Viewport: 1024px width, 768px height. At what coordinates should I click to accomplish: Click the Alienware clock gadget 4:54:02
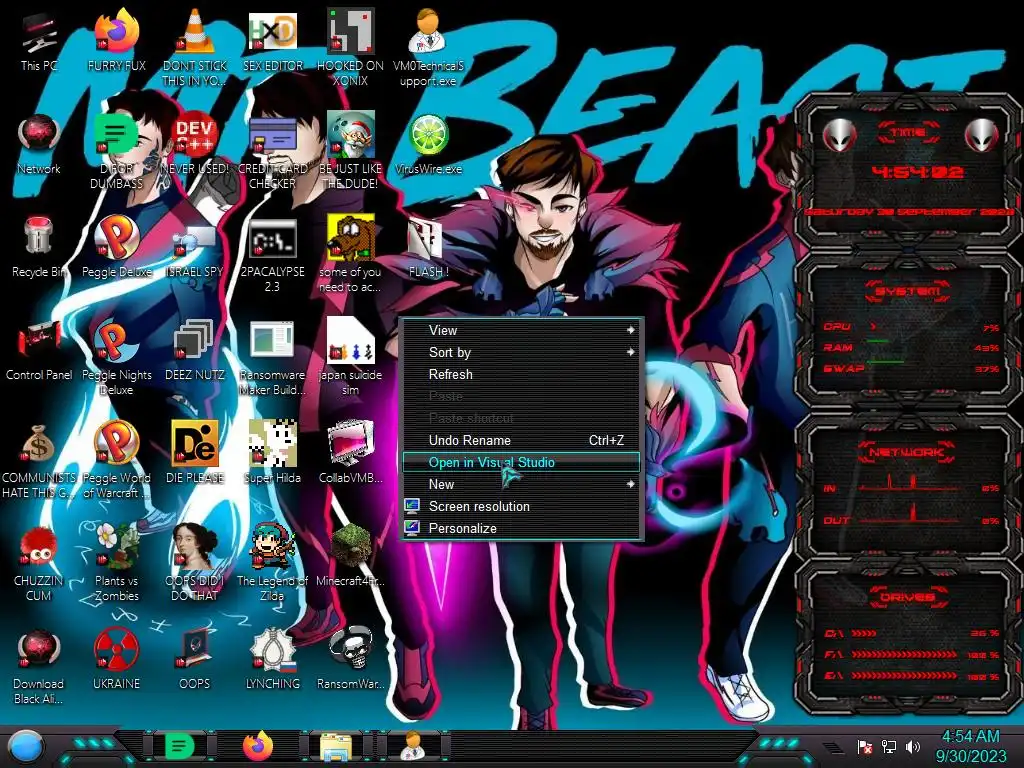tap(917, 172)
